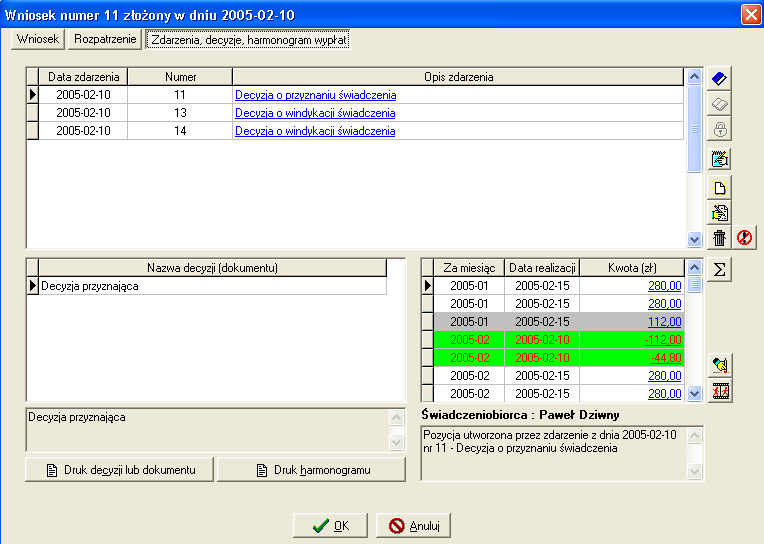Click the hand with pen icon beside payments
This screenshot has width=764, height=544.
click(x=720, y=365)
